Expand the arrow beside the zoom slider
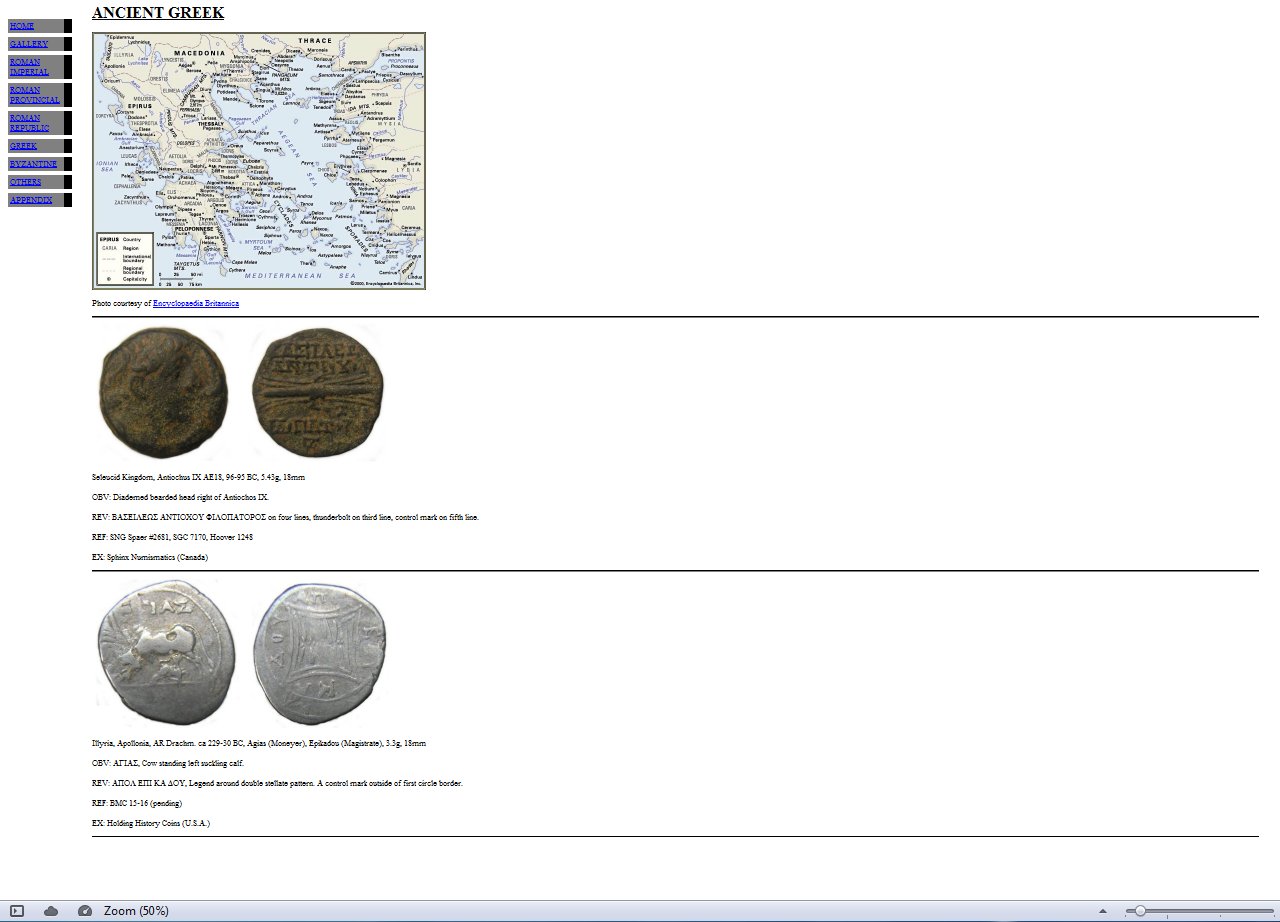 point(1103,911)
